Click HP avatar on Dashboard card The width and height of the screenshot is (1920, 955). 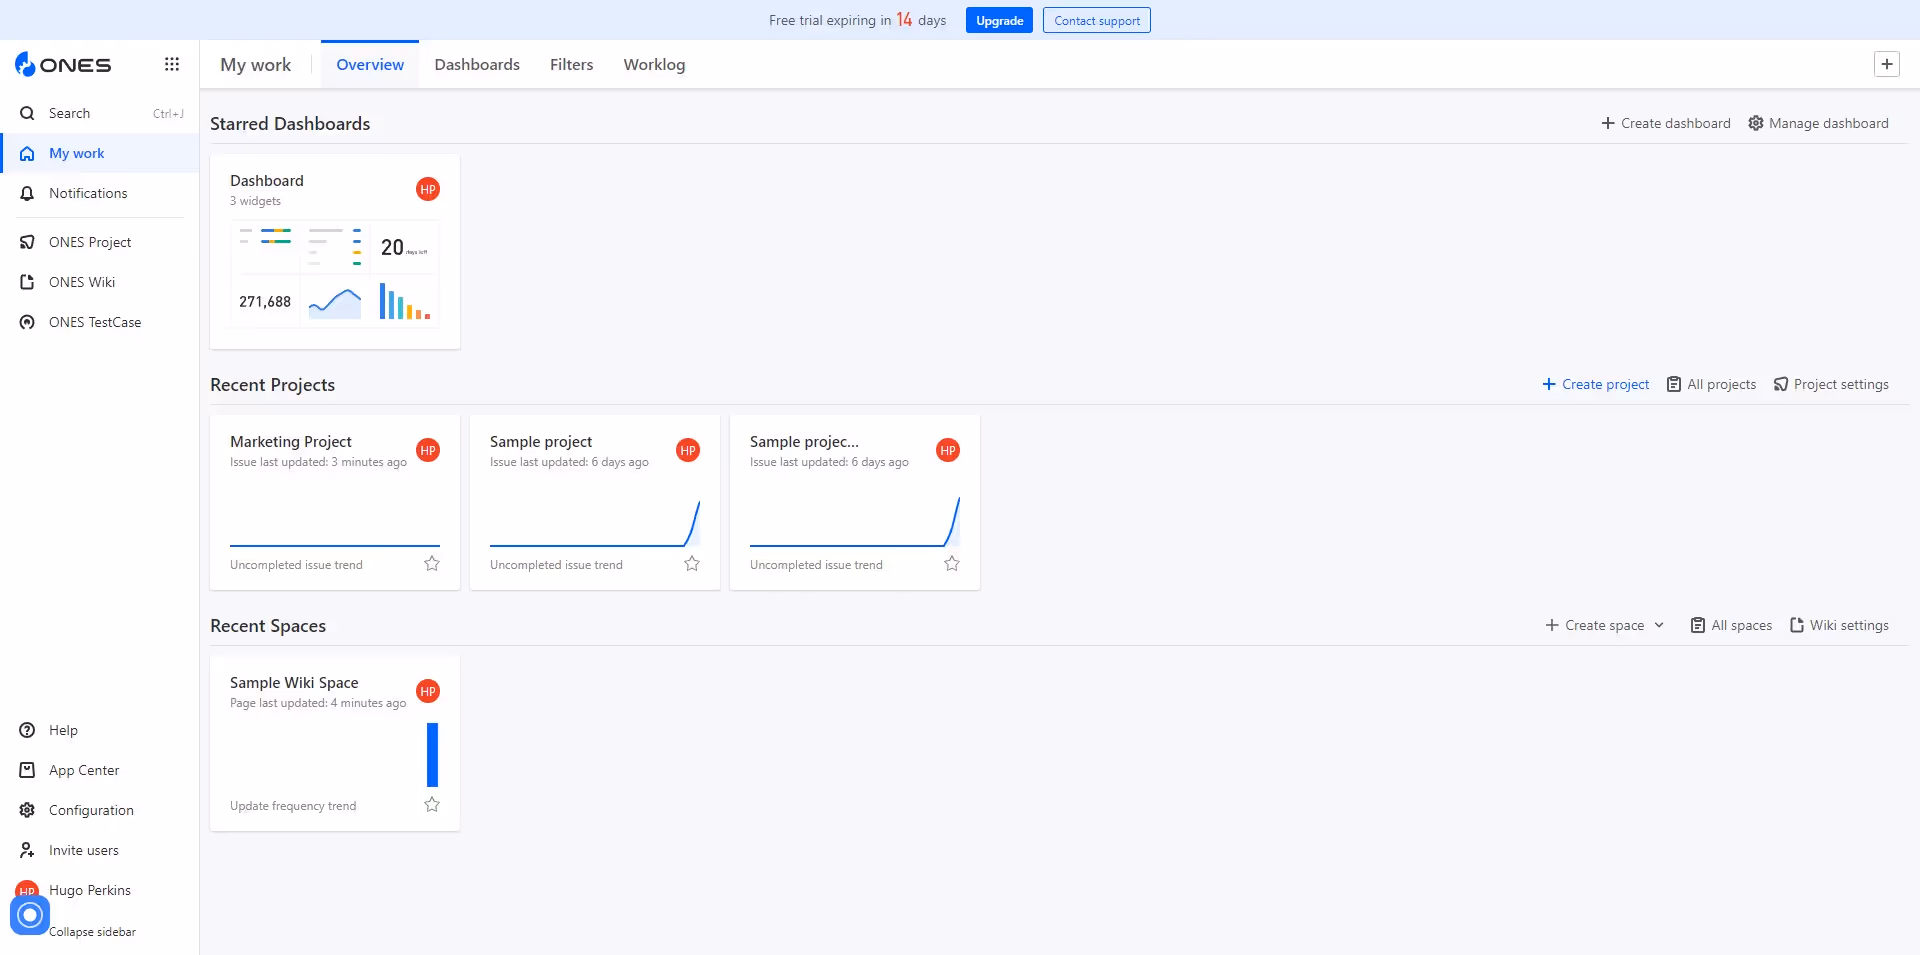tap(428, 189)
